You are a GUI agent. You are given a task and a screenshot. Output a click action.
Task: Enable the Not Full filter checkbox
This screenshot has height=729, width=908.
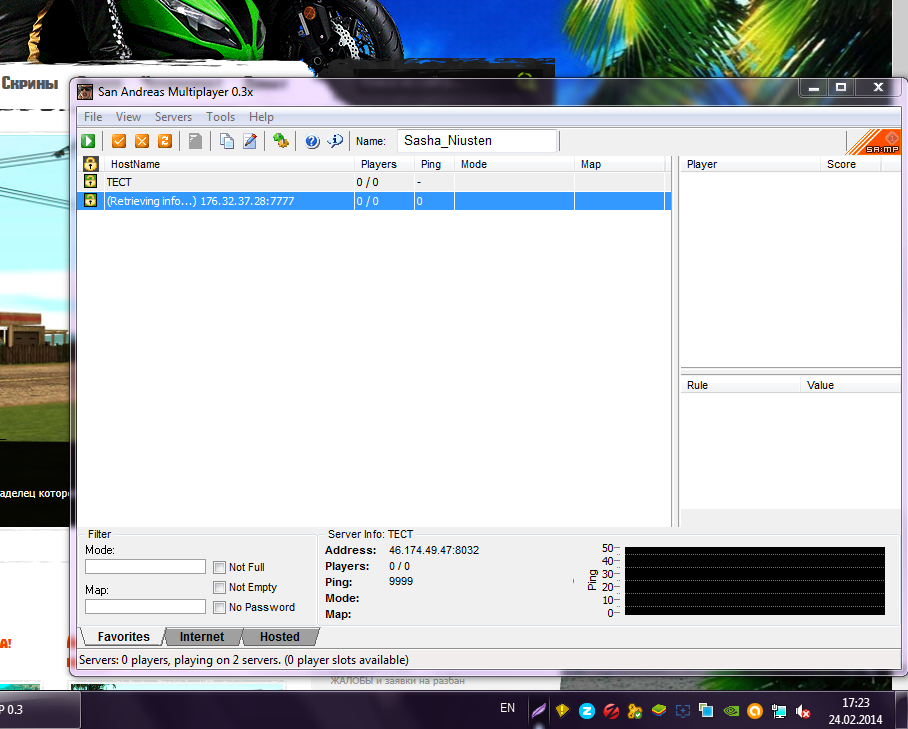219,567
